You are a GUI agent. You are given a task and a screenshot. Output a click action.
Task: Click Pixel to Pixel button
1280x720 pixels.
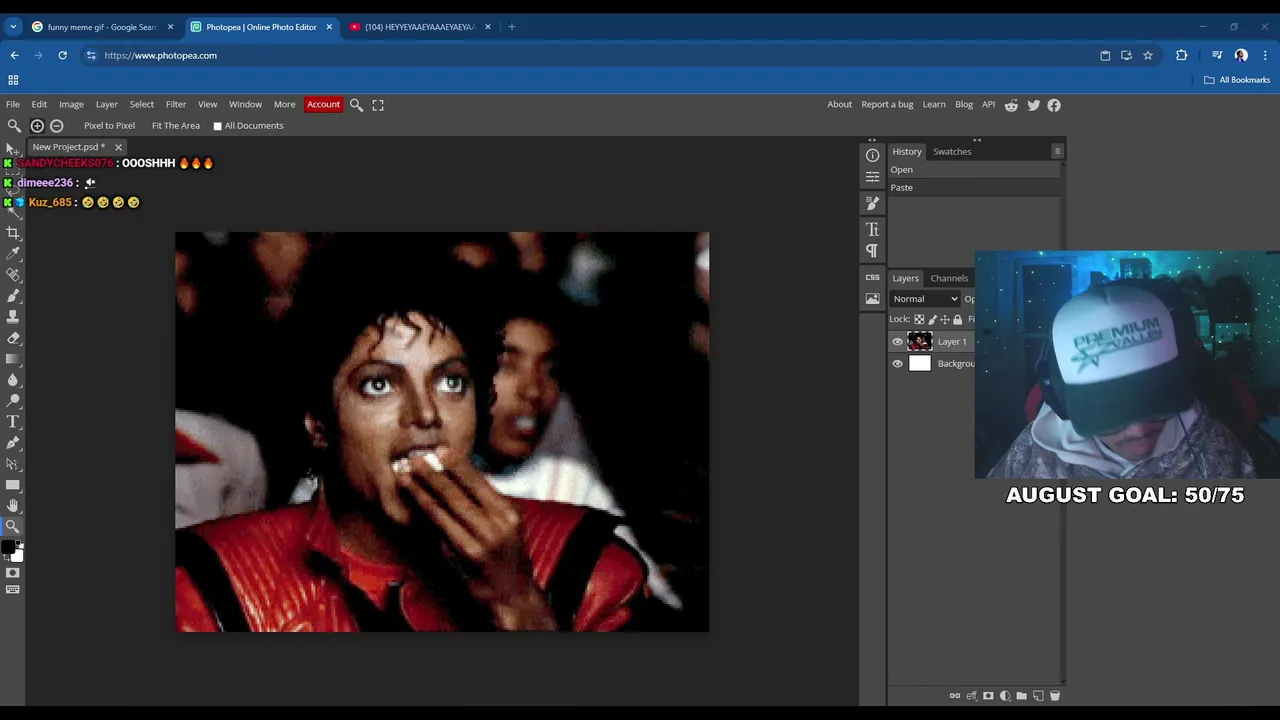pyautogui.click(x=109, y=126)
